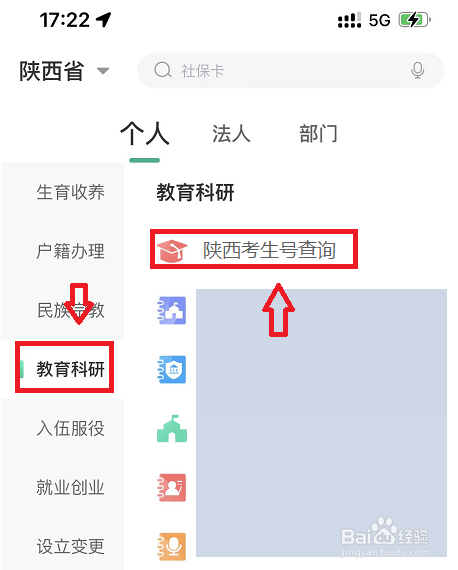Focus the 社保卡 search field

tap(290, 71)
